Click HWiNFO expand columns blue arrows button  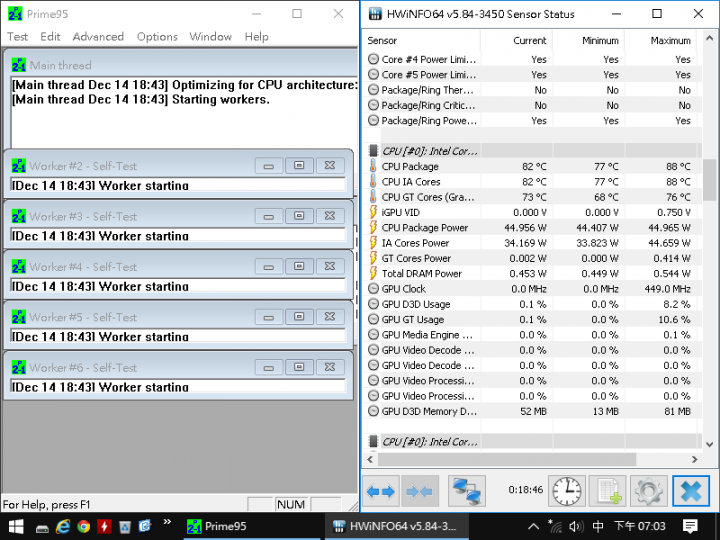pyautogui.click(x=381, y=491)
